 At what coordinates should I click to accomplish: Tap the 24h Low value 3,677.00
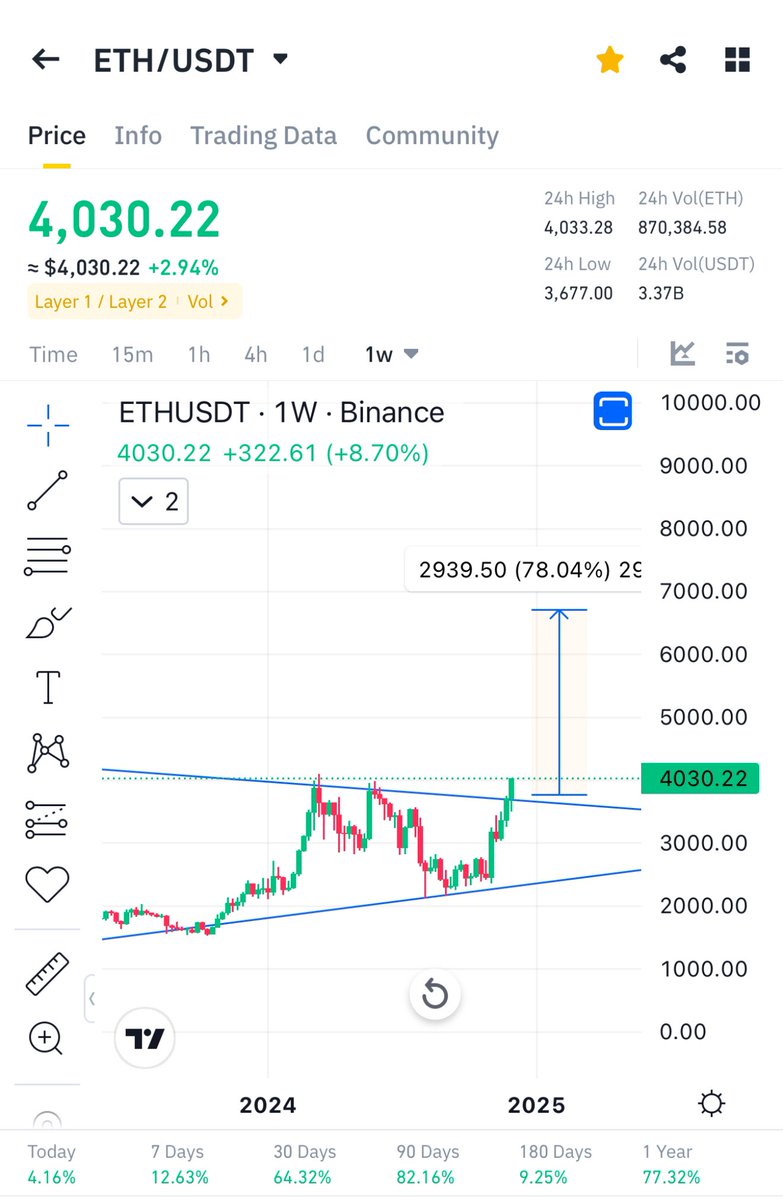[578, 293]
